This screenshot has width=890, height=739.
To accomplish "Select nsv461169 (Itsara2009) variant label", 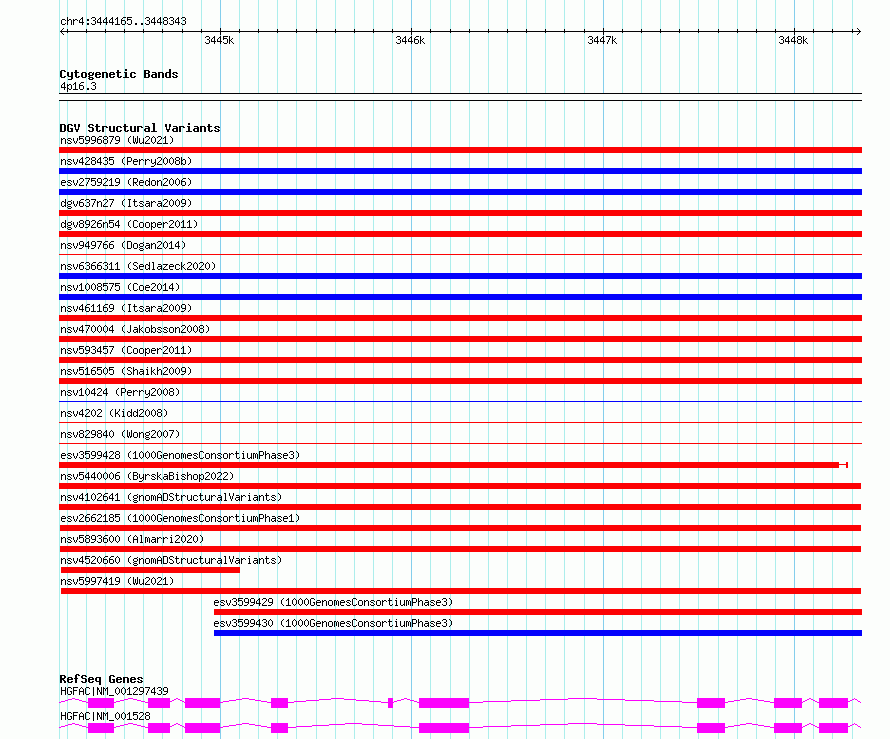I will 126,308.
